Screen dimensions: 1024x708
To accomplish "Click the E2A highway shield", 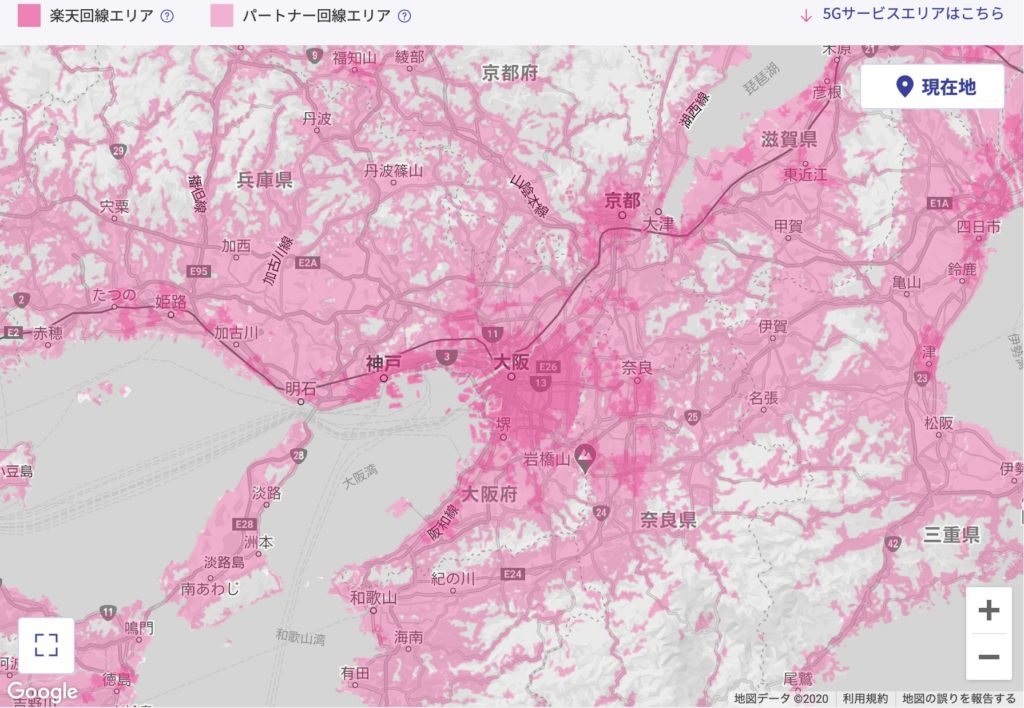I will (x=308, y=263).
